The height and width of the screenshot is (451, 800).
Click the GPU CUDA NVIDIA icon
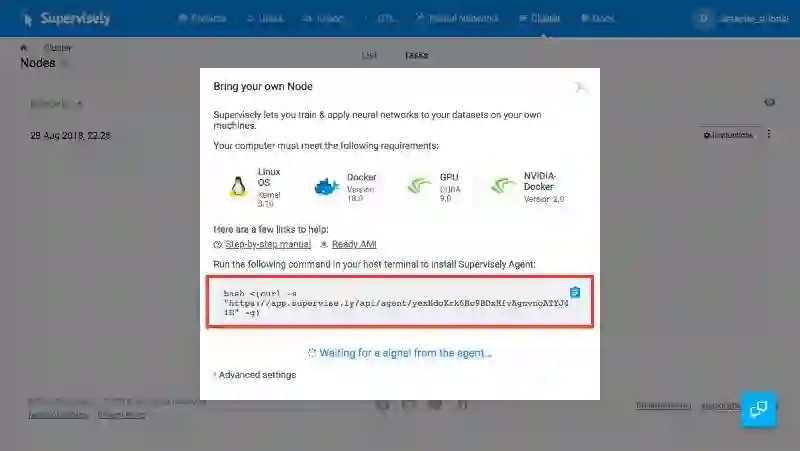(419, 186)
